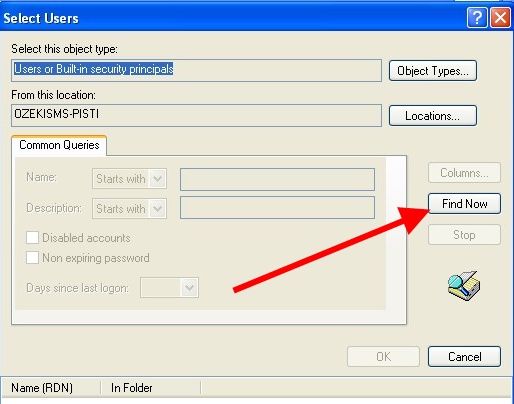Click the Find Now button

(464, 203)
